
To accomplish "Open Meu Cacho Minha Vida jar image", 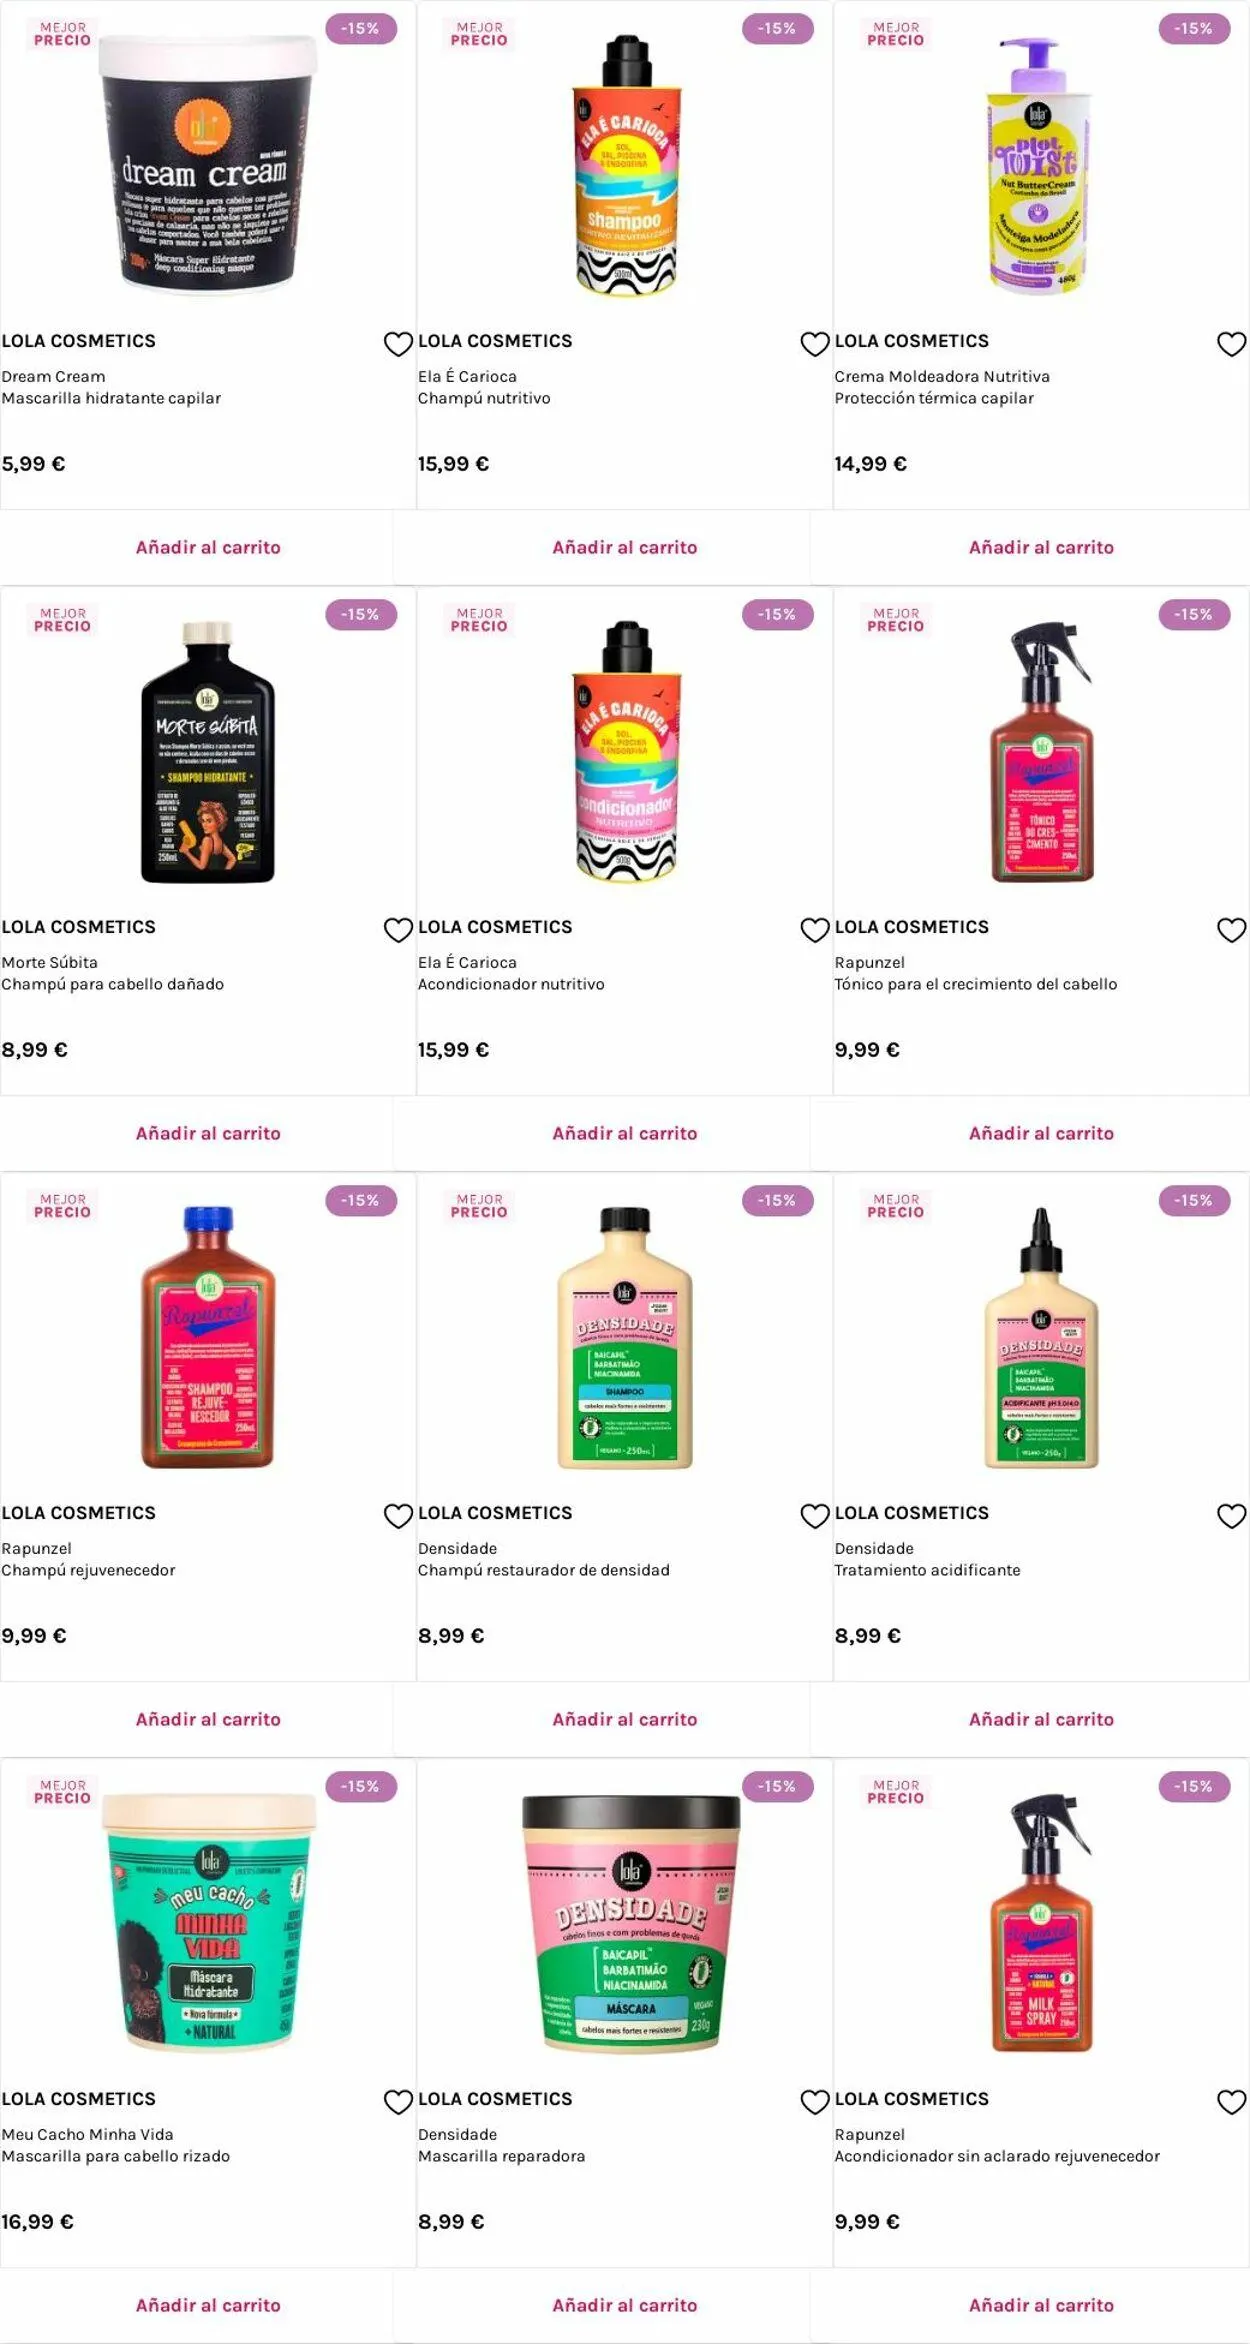I will pyautogui.click(x=208, y=1923).
